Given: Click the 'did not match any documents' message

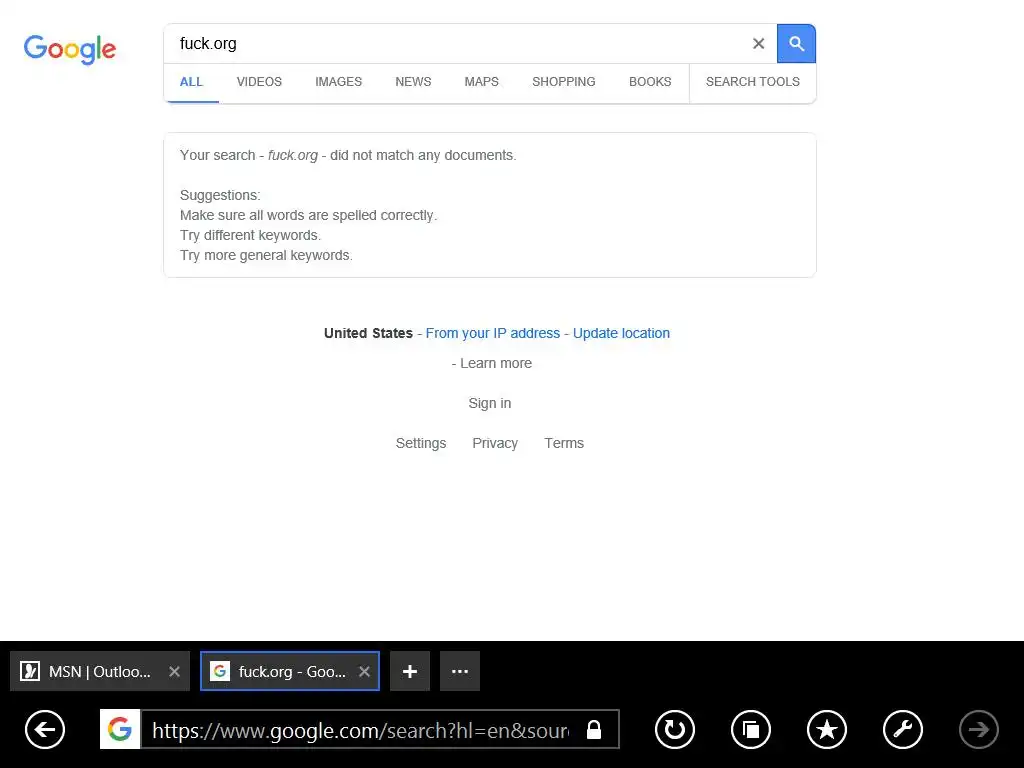Looking at the screenshot, I should pos(348,155).
